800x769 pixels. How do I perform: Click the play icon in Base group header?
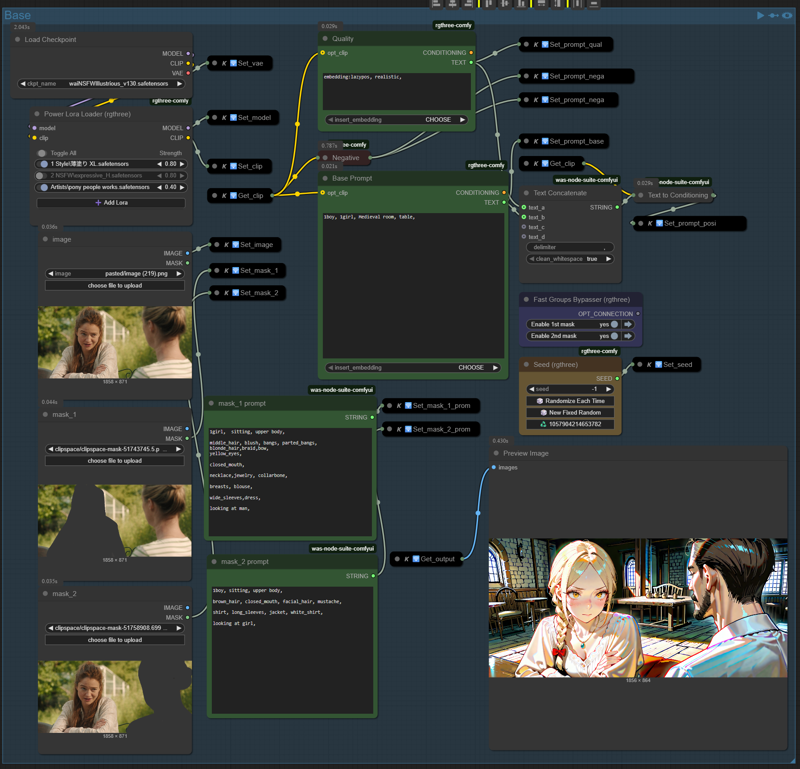coord(760,15)
